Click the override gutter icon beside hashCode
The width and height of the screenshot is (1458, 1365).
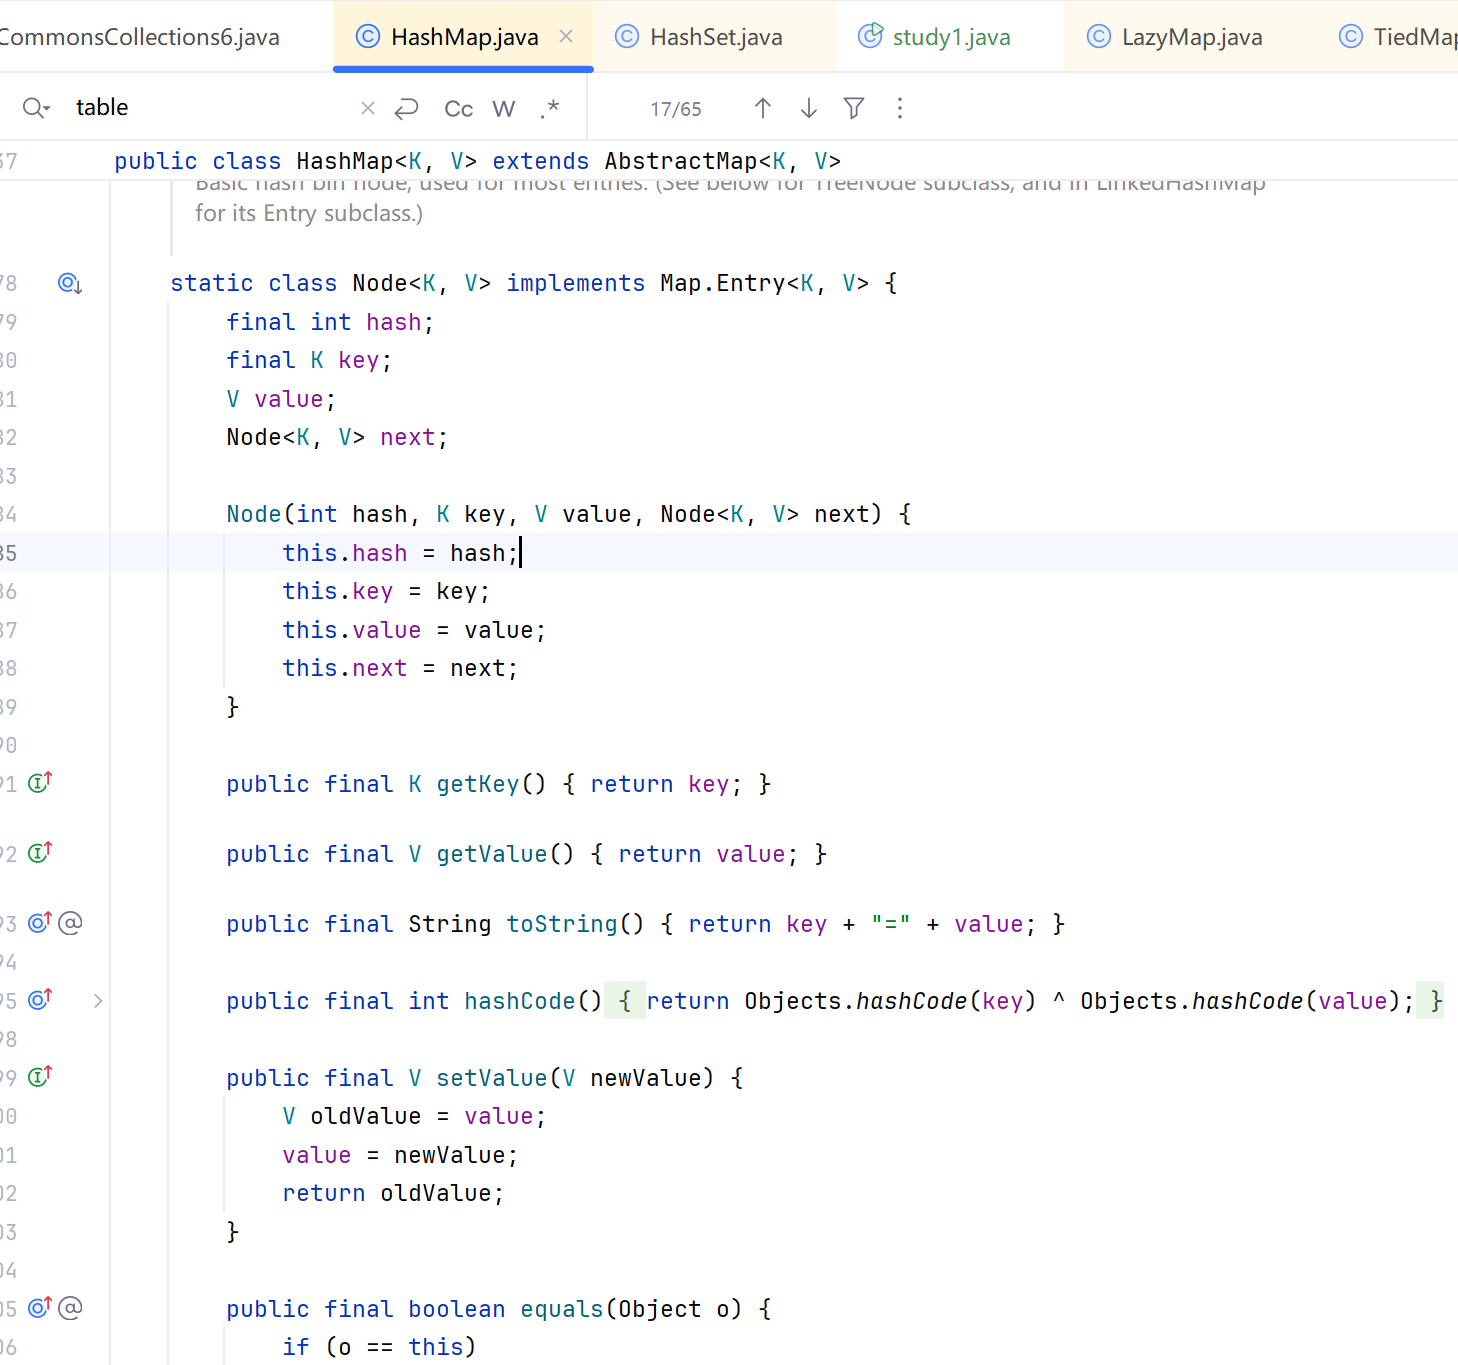[40, 999]
